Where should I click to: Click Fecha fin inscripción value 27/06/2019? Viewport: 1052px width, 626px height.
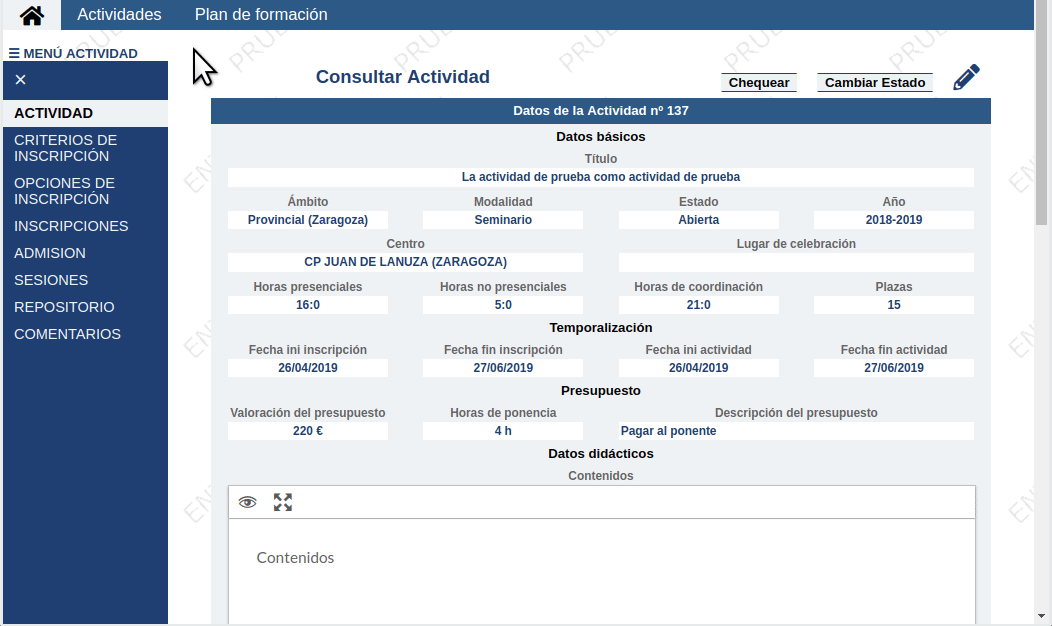(503, 368)
